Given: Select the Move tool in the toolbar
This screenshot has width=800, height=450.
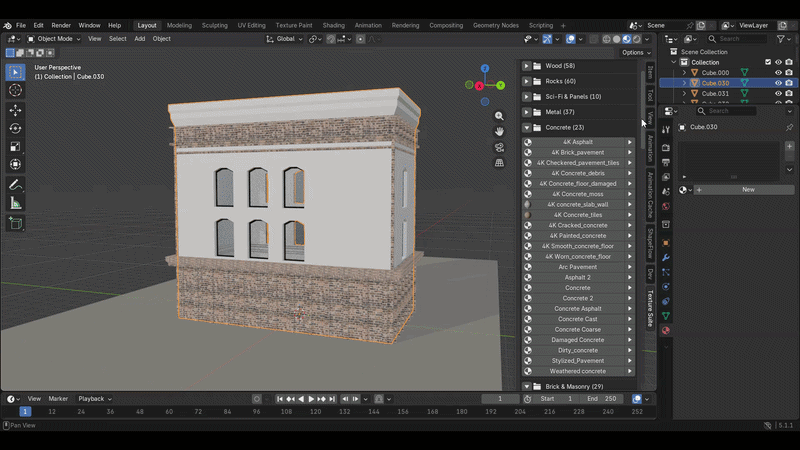Looking at the screenshot, I should (15, 110).
